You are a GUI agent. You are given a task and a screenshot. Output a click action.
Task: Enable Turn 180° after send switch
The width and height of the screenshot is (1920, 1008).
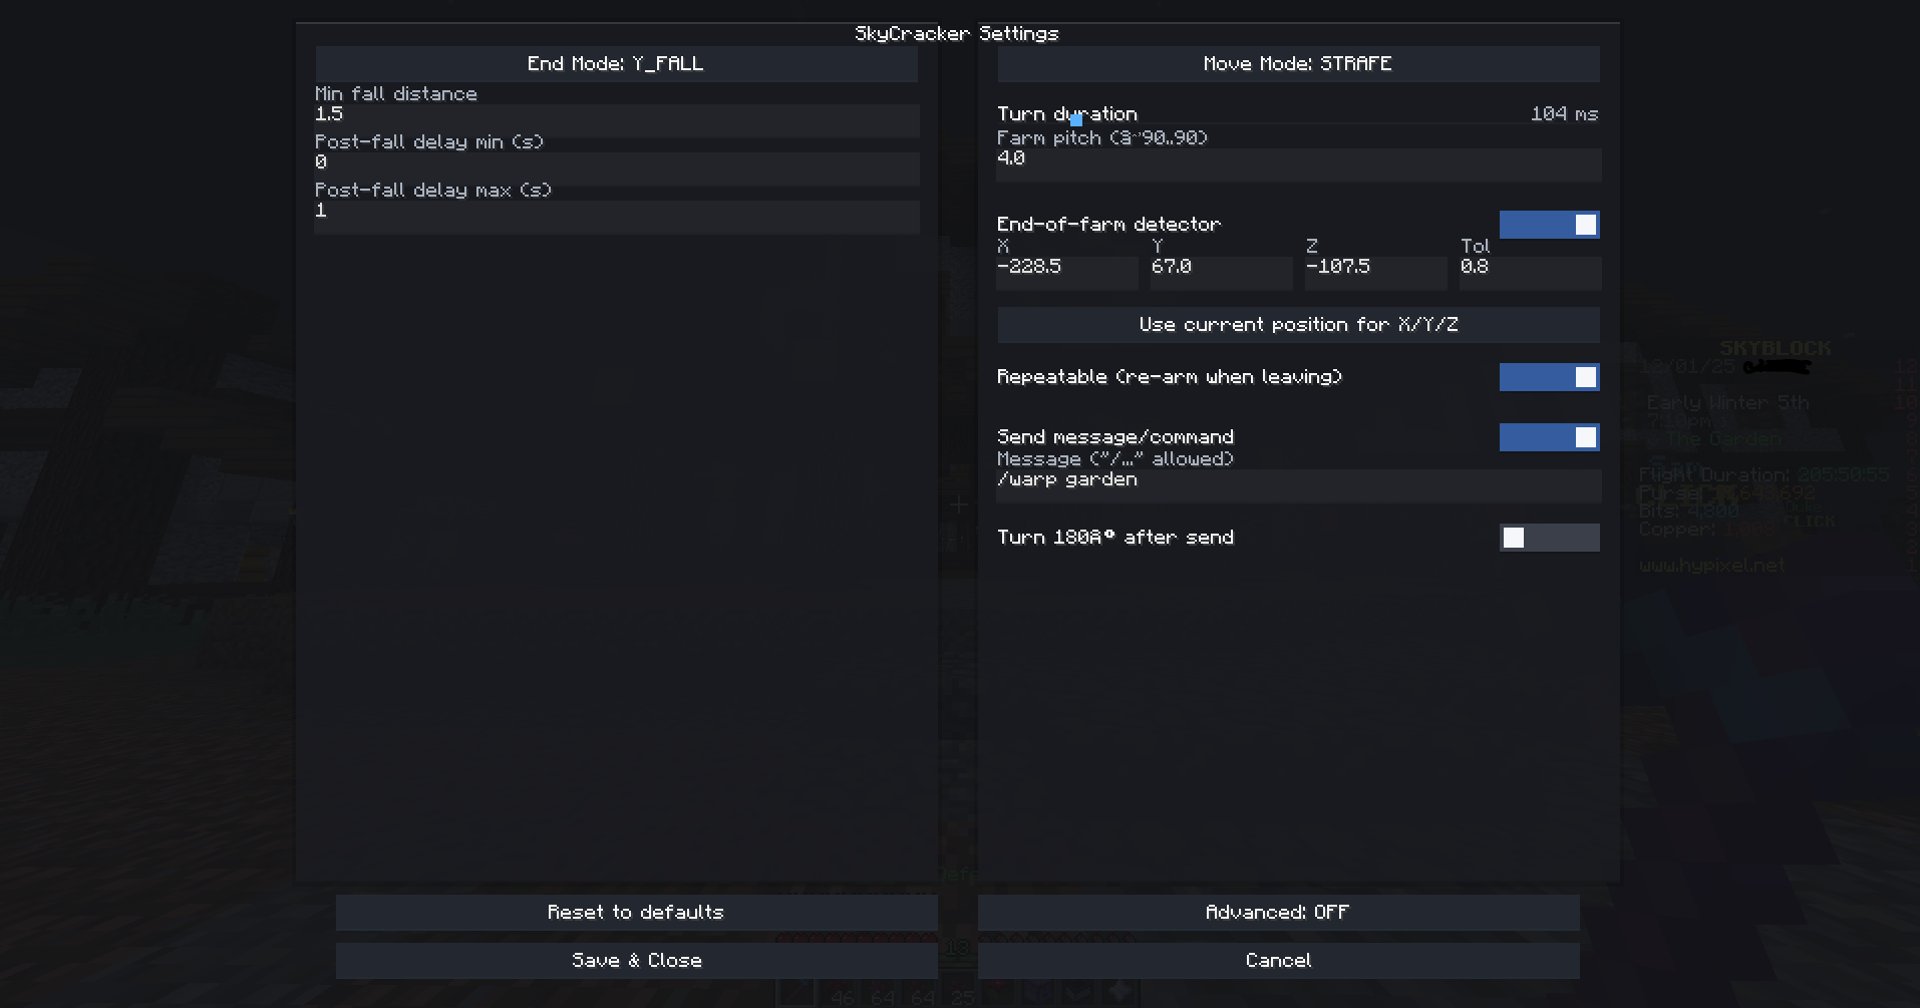pyautogui.click(x=1549, y=538)
